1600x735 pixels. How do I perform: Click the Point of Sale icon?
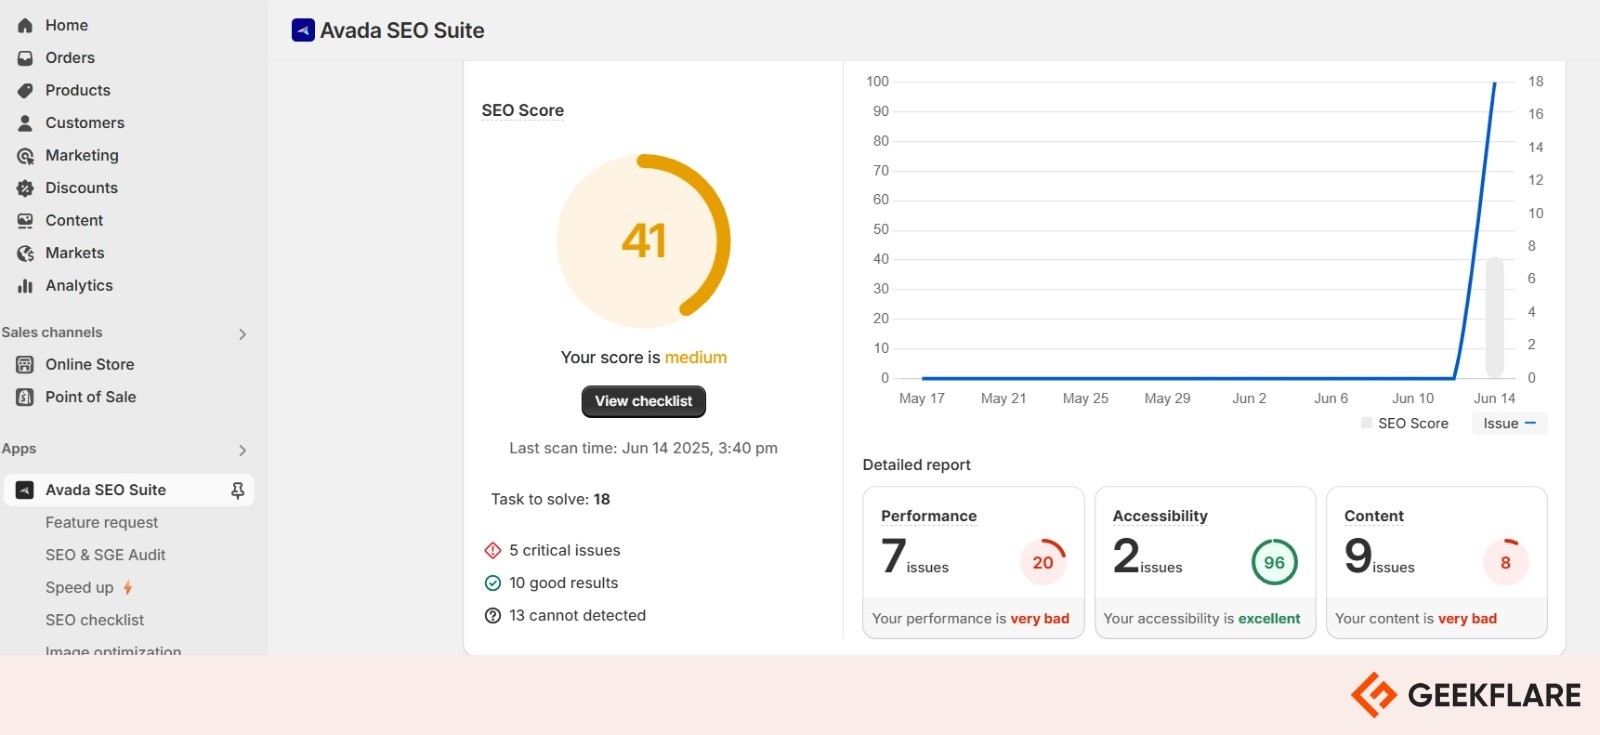point(25,397)
